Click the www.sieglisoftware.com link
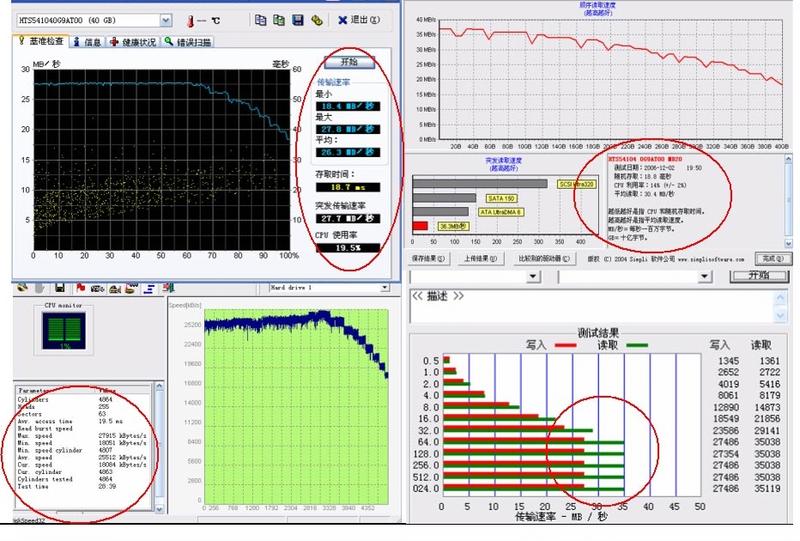Image resolution: width=800 pixels, height=541 pixels. click(711, 259)
